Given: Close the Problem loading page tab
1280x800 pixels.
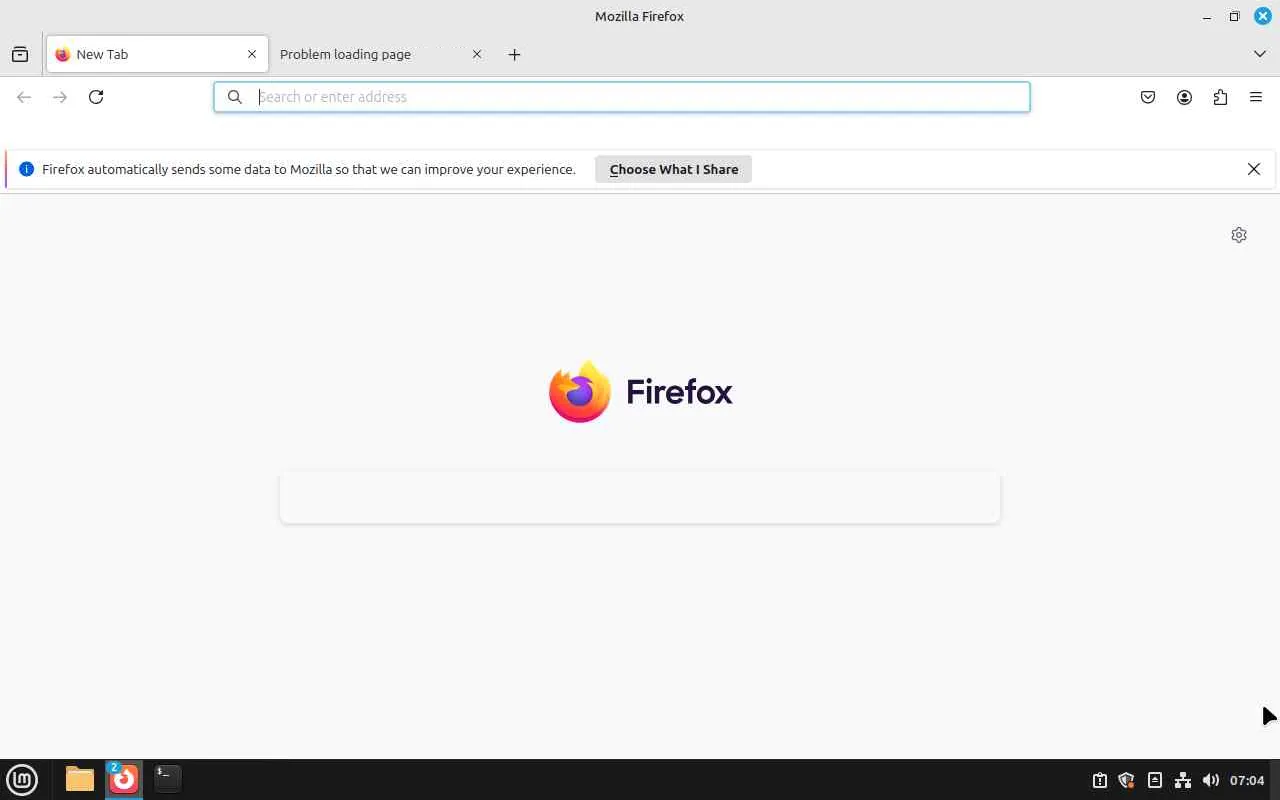Looking at the screenshot, I should click(x=477, y=54).
